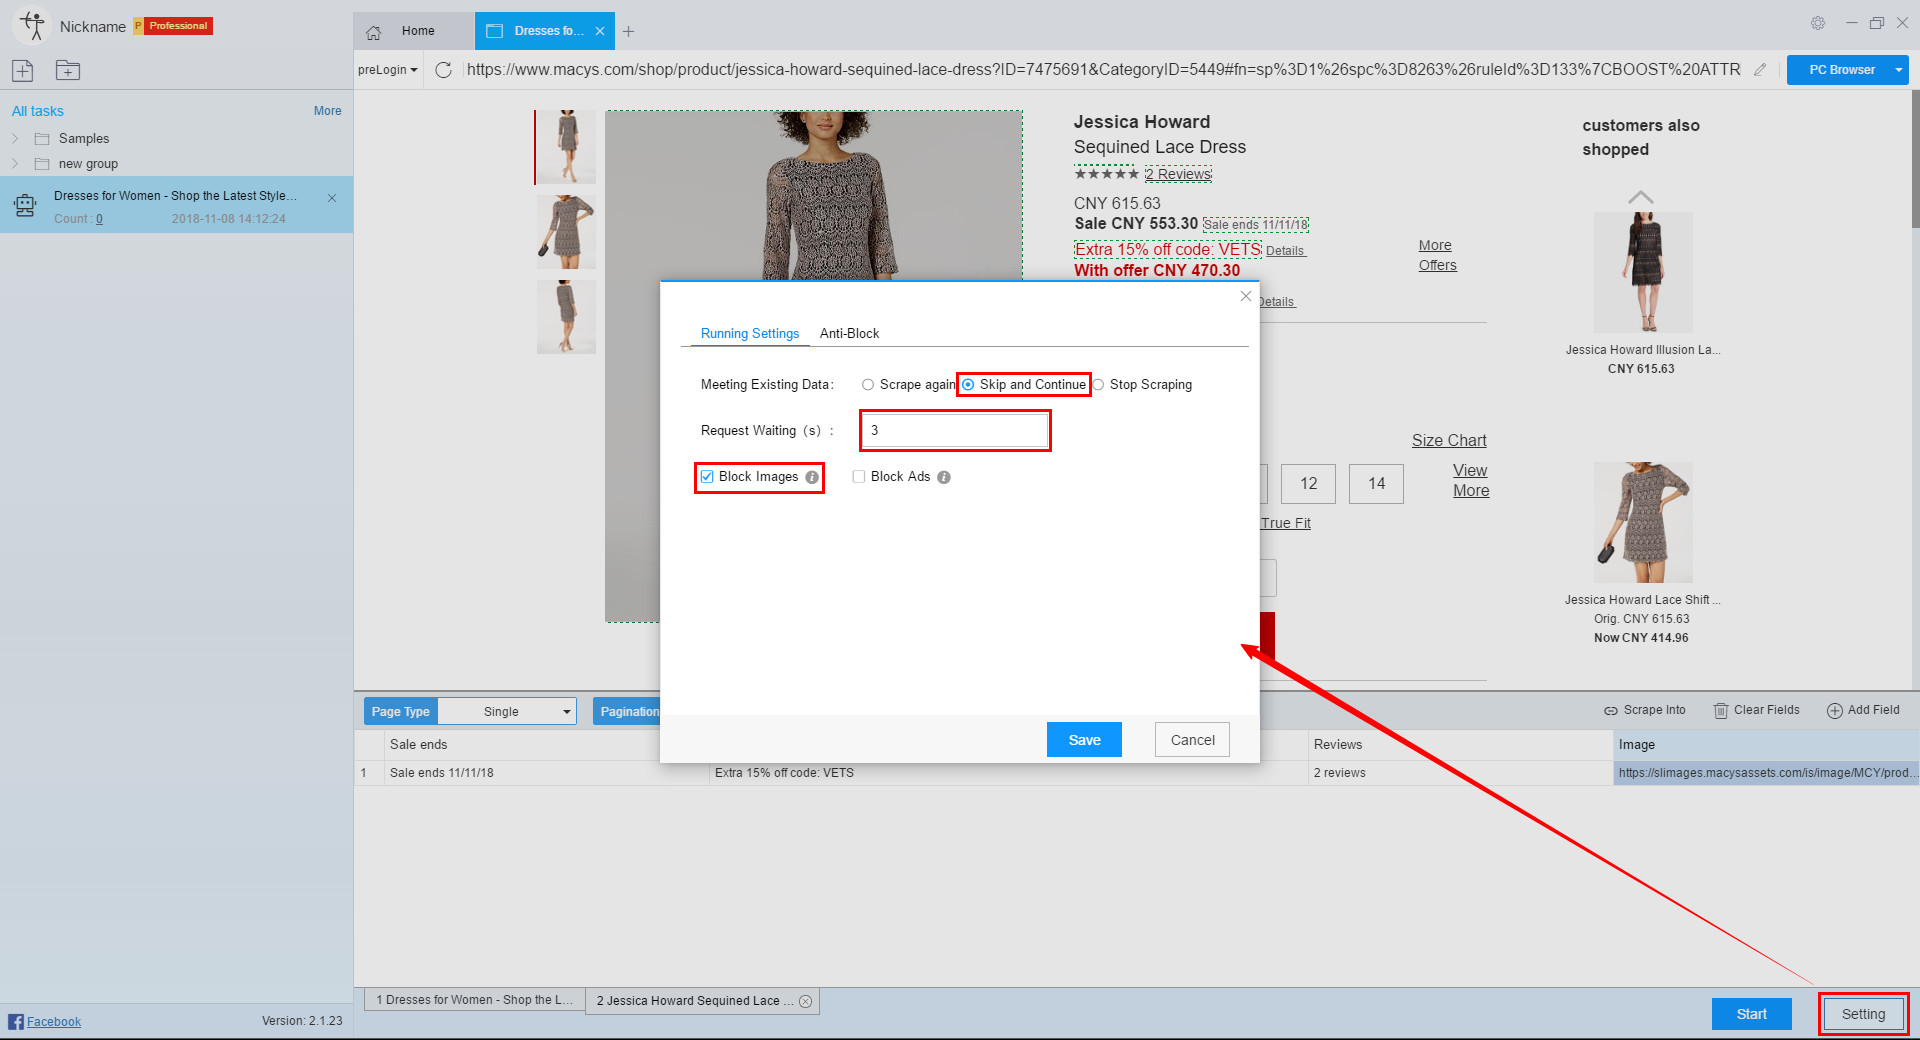The image size is (1920, 1040).
Task: Click the robot task icon in sidebar
Action: pos(25,206)
